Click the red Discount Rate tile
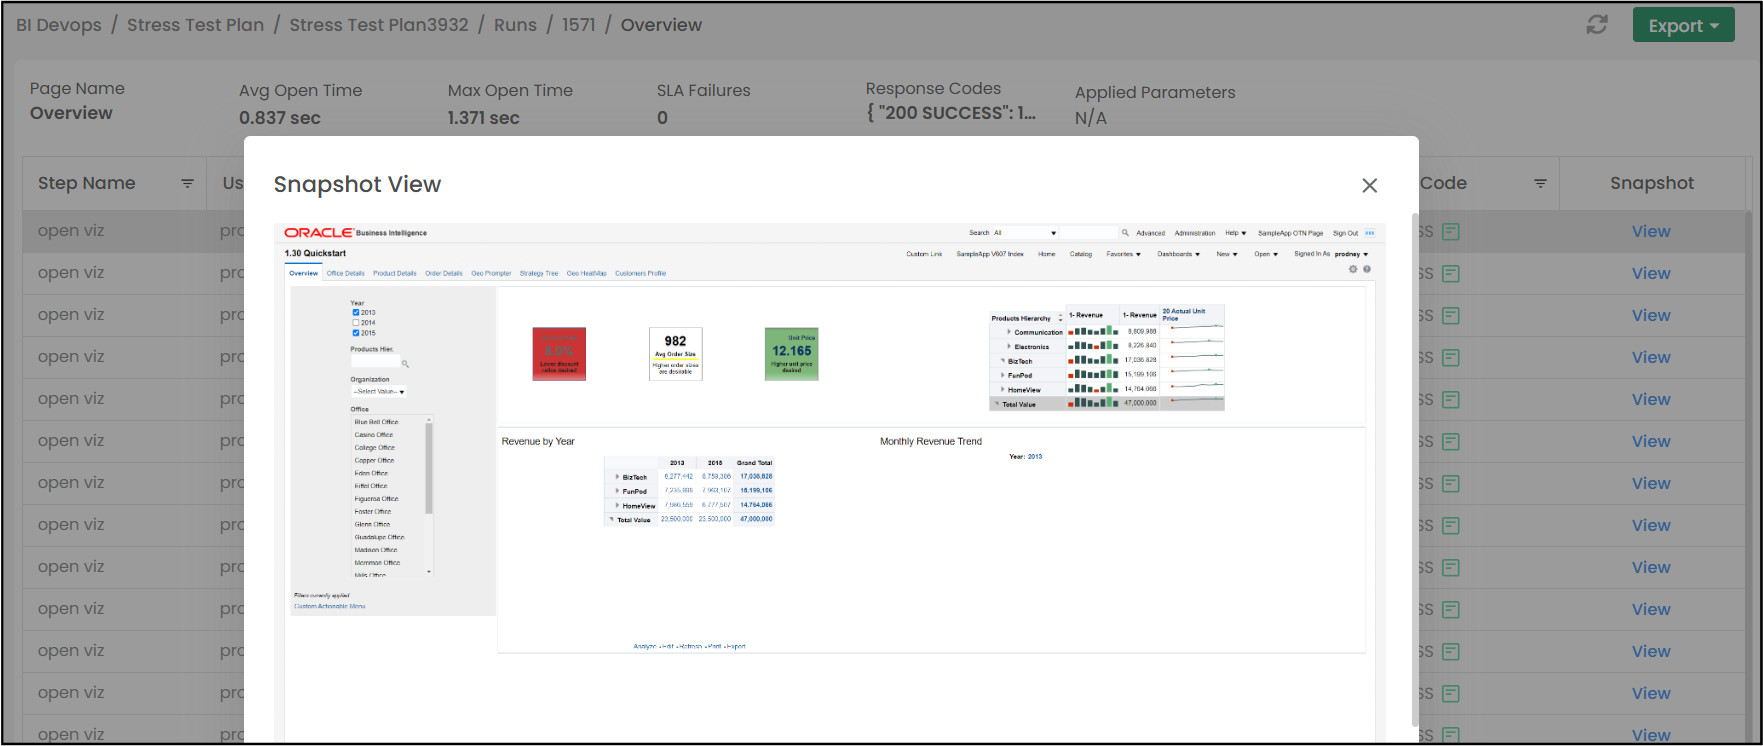 (559, 354)
